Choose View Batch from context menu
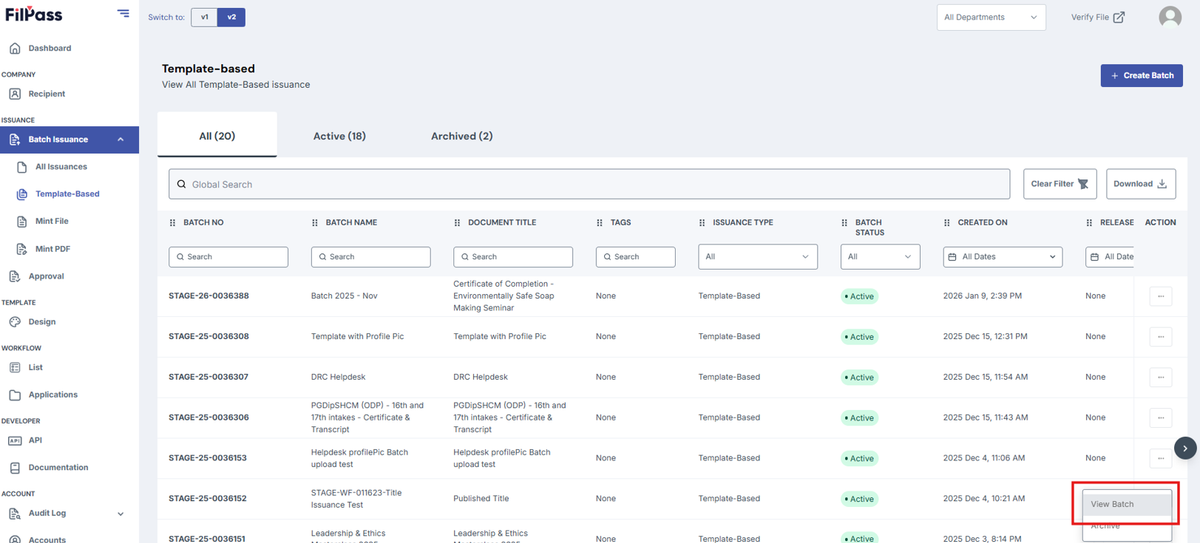 tap(1127, 504)
